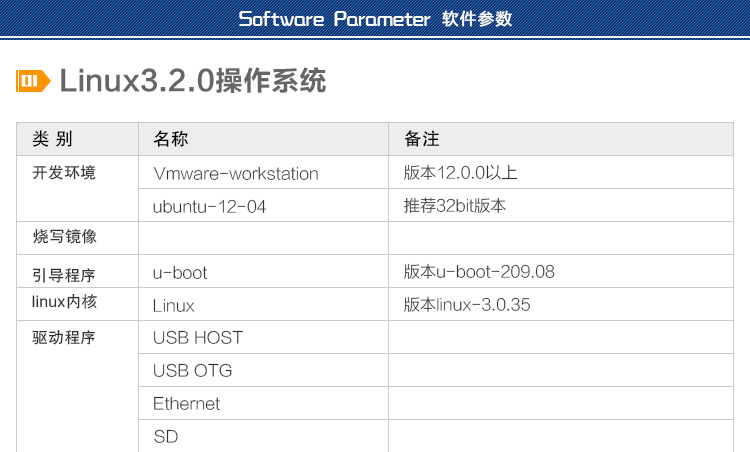Screen dimensions: 750x452
Task: Click the linux内核 category cell
Action: 64,301
